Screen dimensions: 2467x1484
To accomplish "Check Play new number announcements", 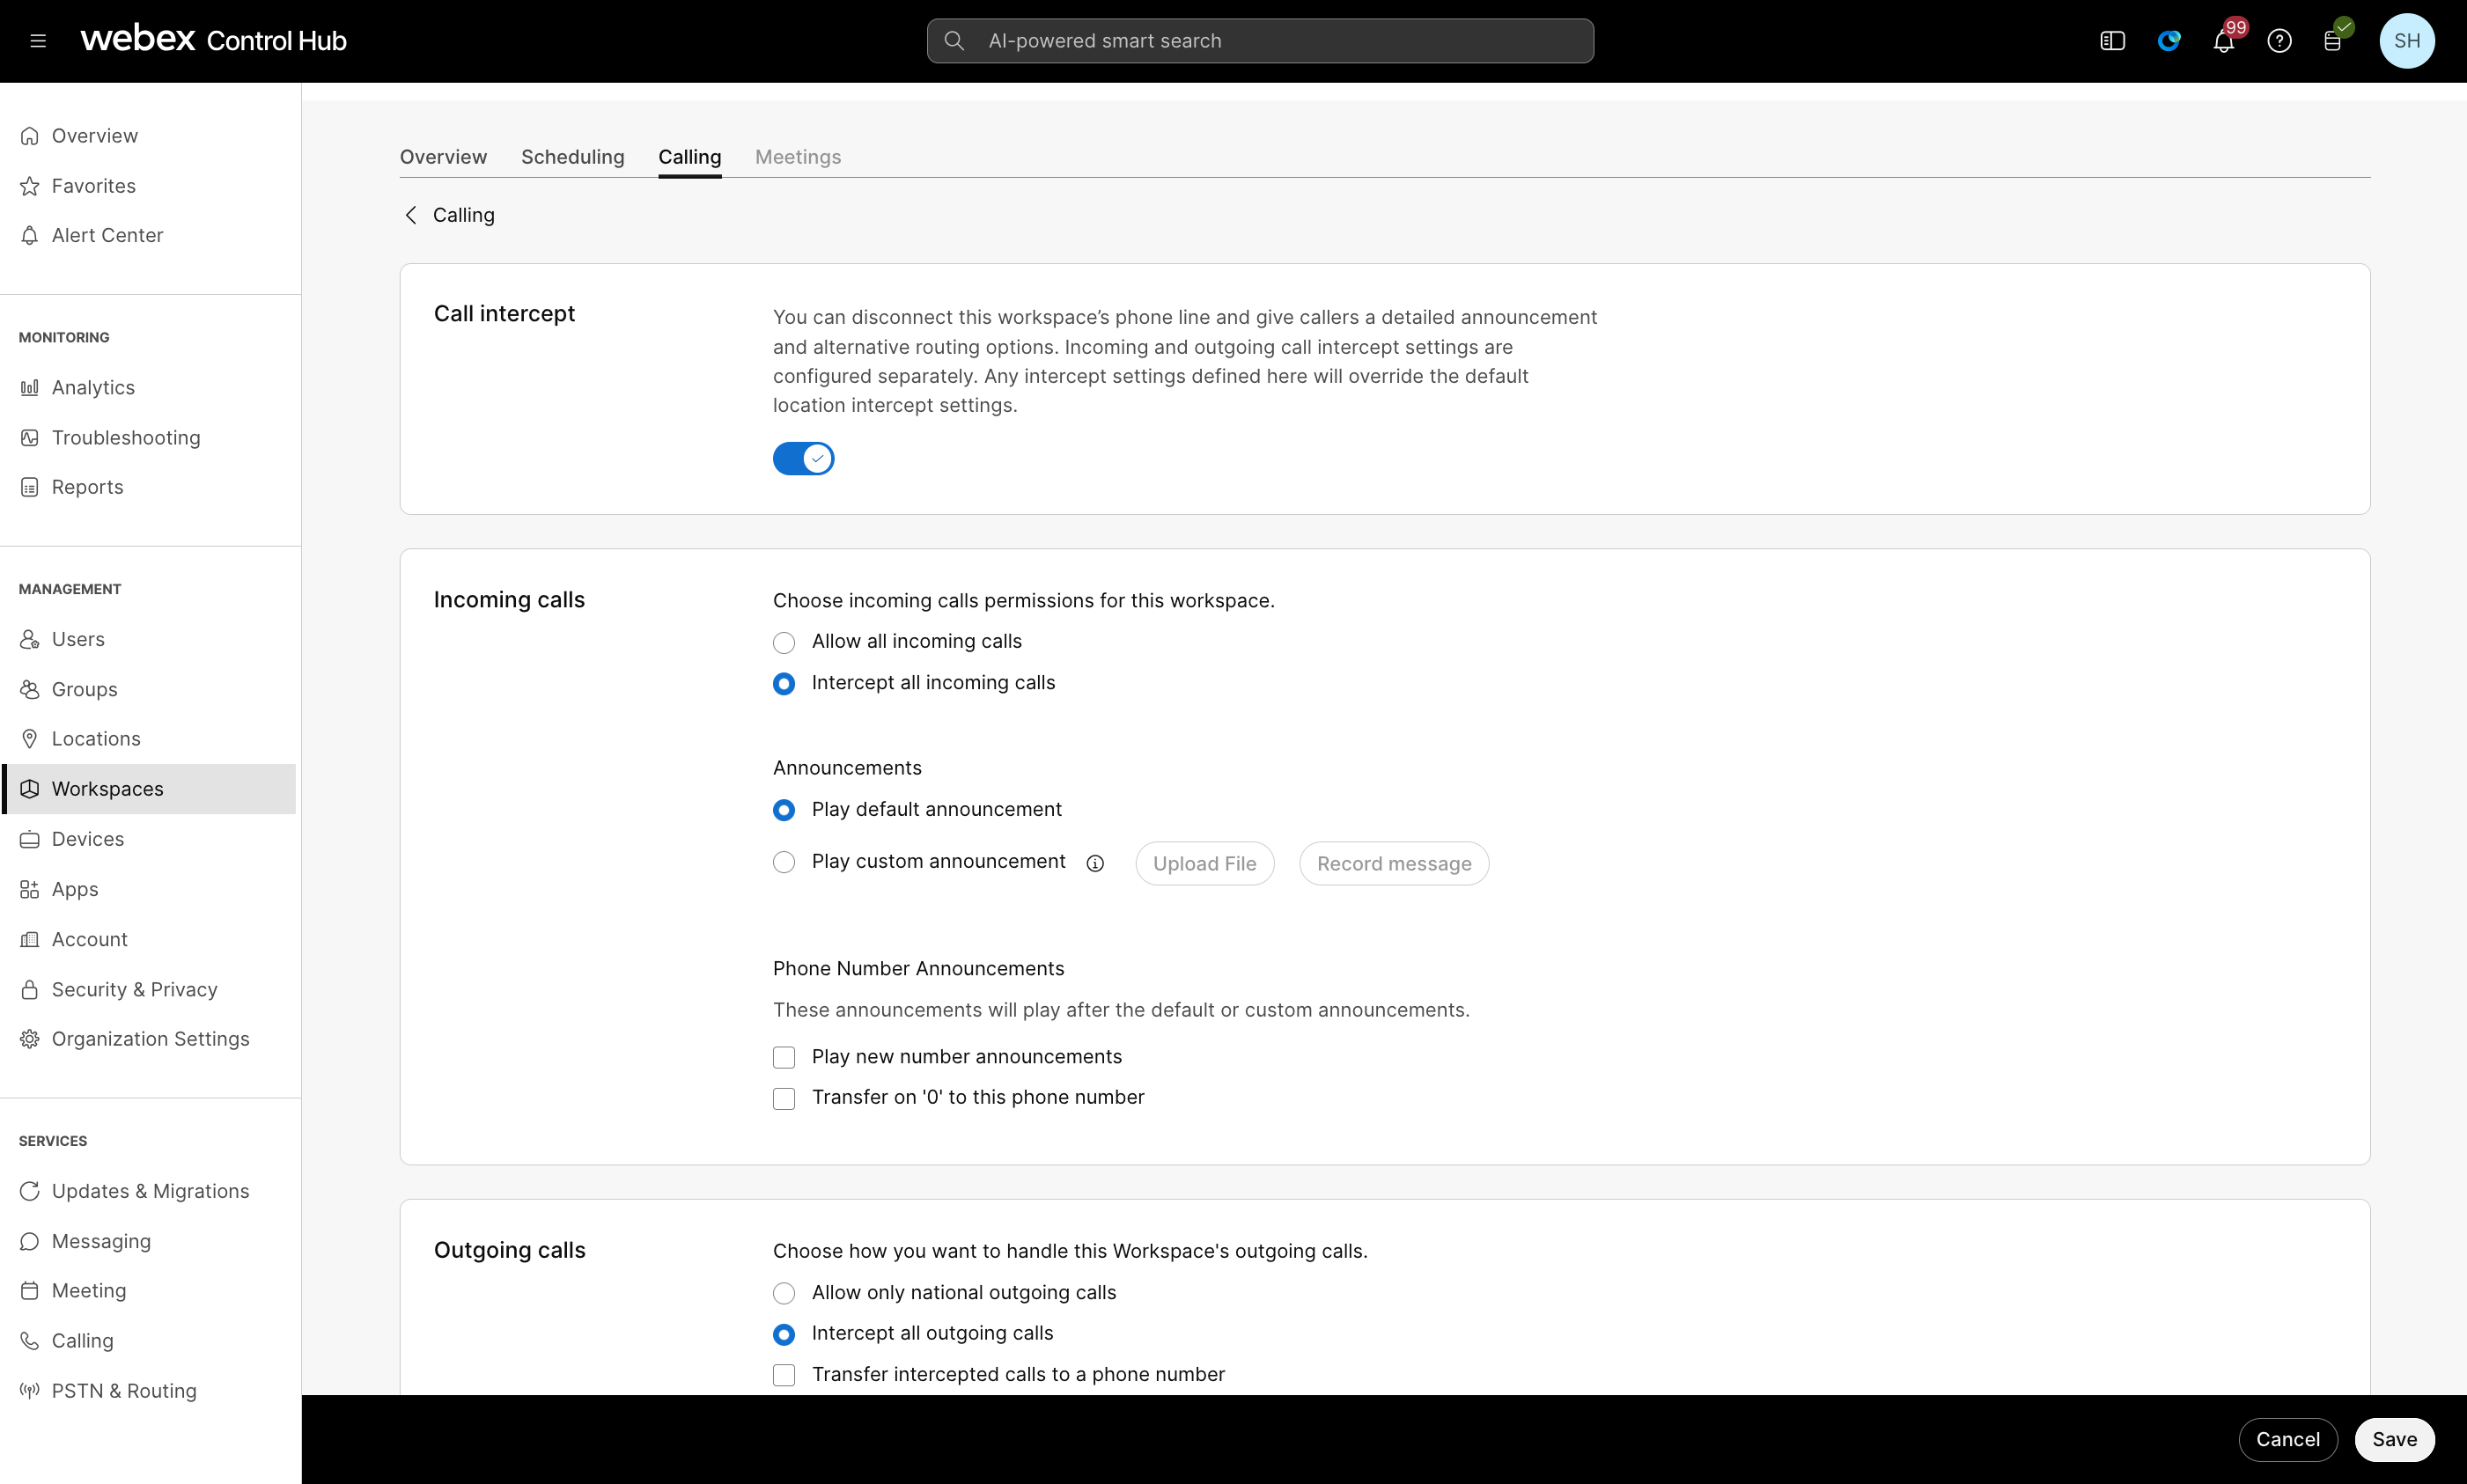I will pos(784,1057).
